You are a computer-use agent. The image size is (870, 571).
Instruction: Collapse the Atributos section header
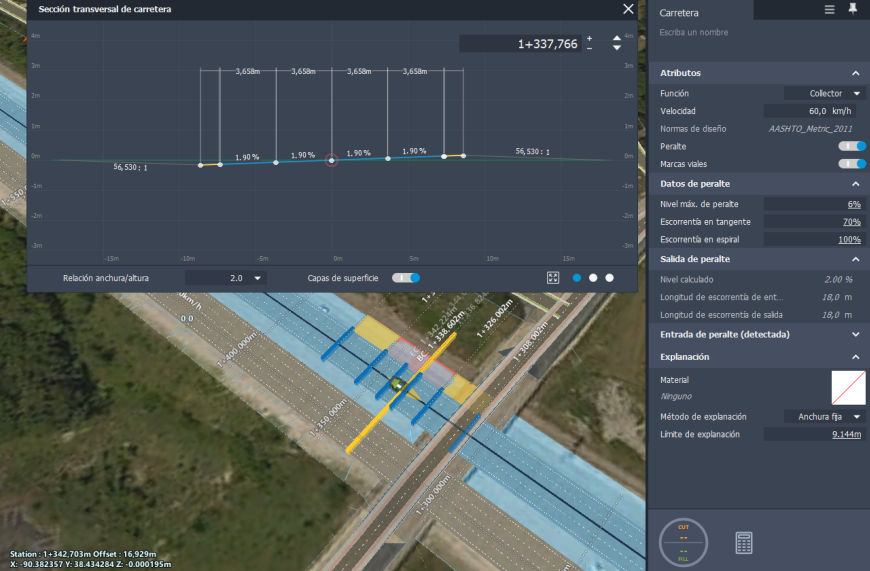click(757, 73)
